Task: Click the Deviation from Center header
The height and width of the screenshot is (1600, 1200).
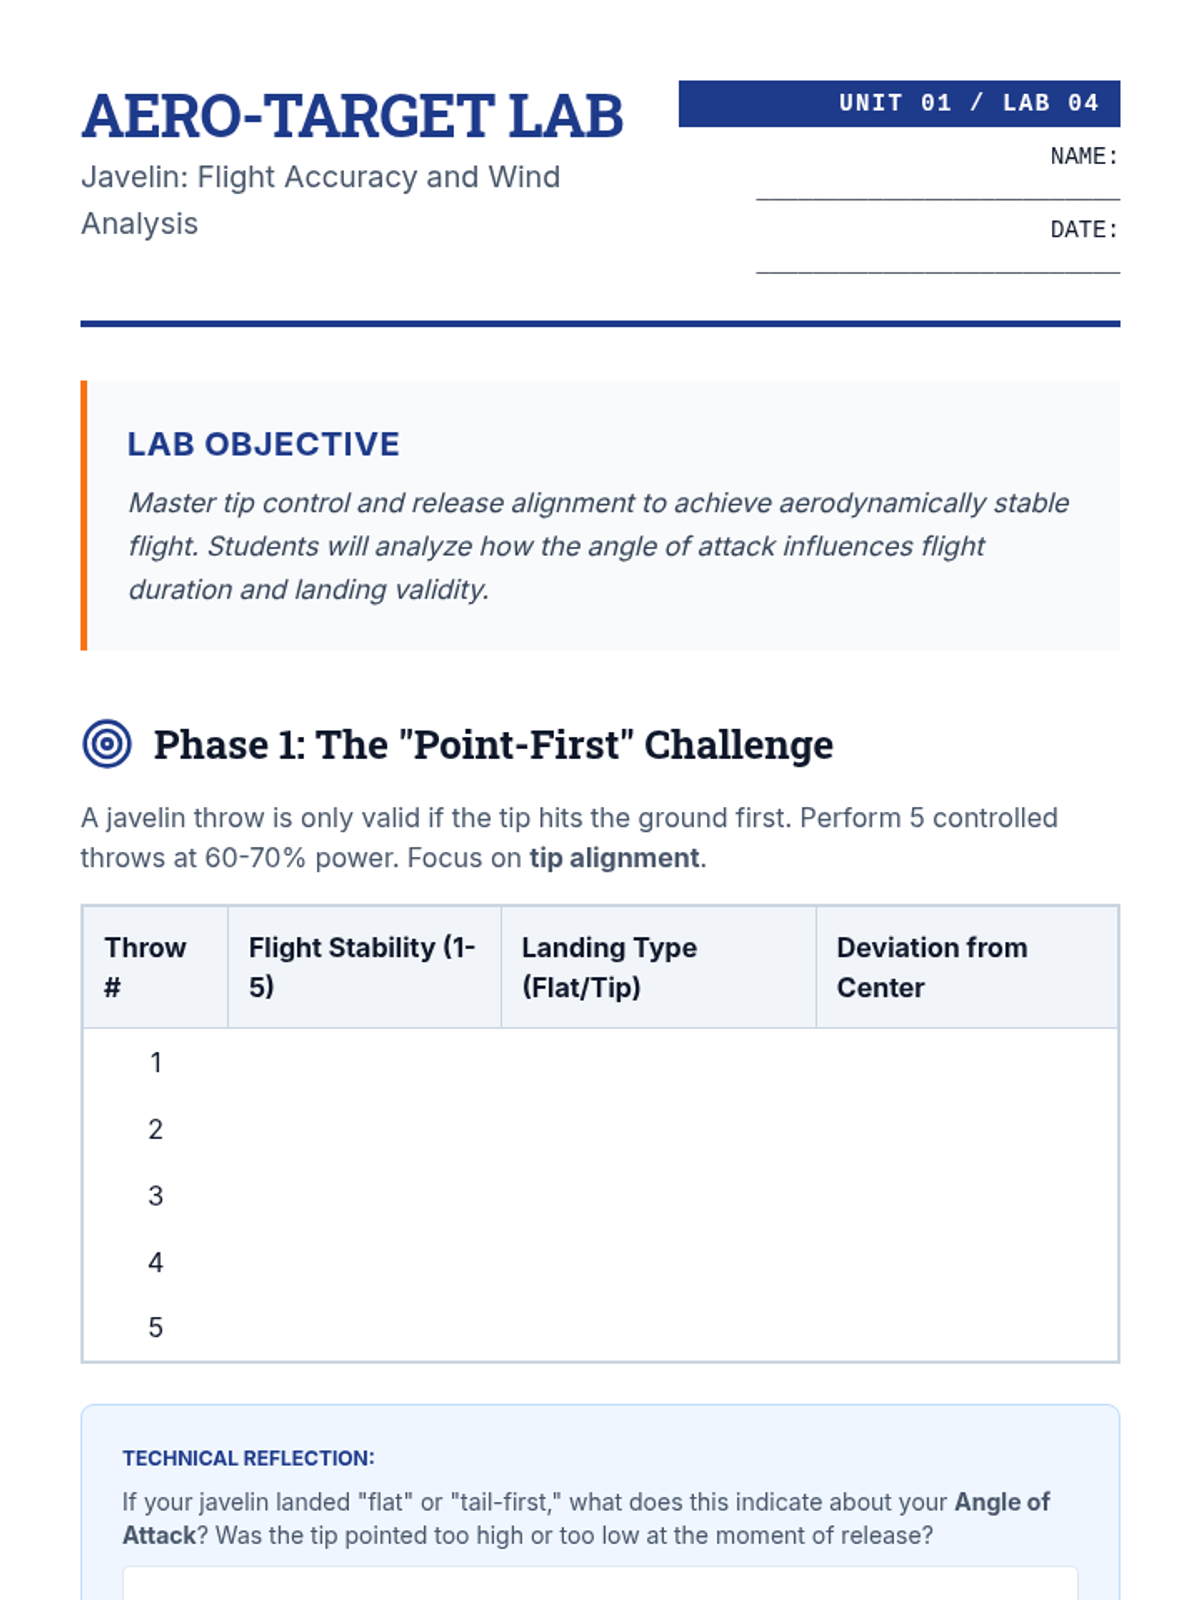Action: (x=966, y=967)
